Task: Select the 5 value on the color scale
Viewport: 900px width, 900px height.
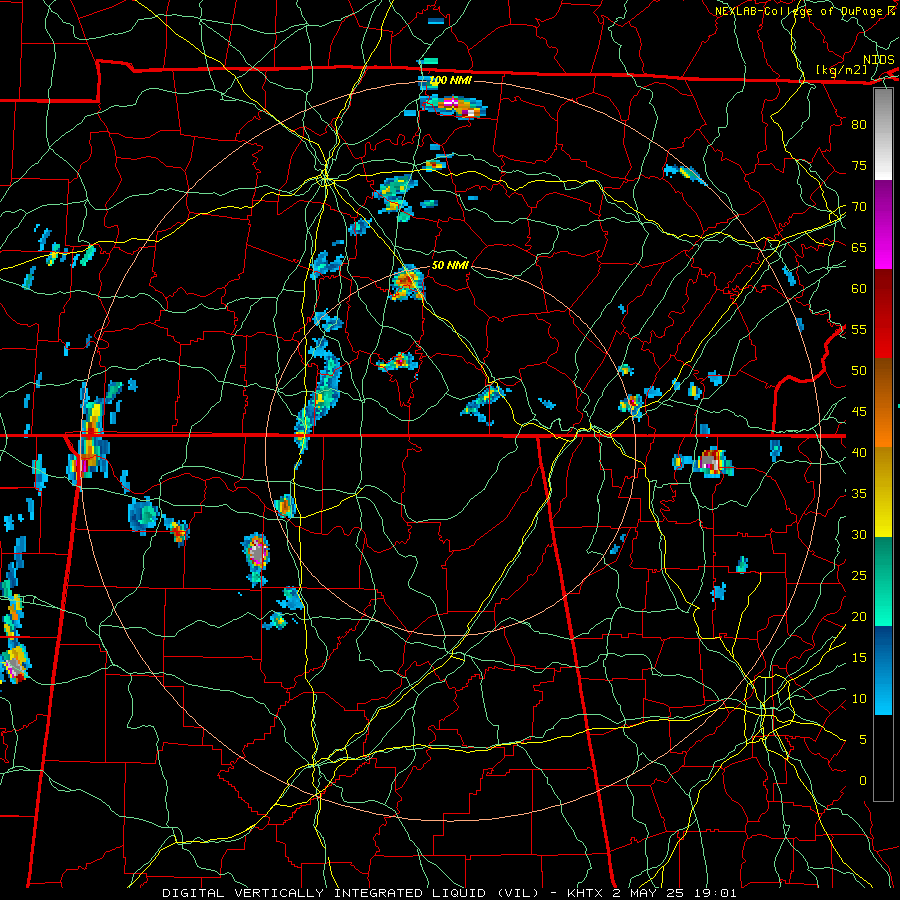Action: click(x=863, y=739)
